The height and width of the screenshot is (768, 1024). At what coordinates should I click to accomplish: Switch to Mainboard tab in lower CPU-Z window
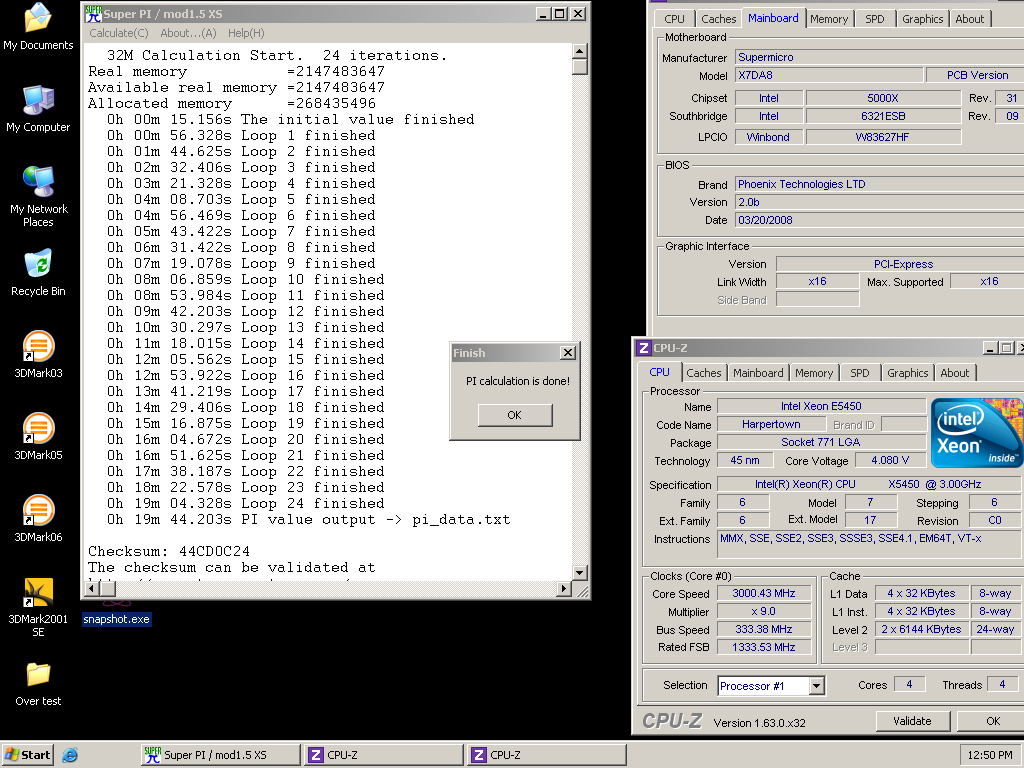coord(758,373)
